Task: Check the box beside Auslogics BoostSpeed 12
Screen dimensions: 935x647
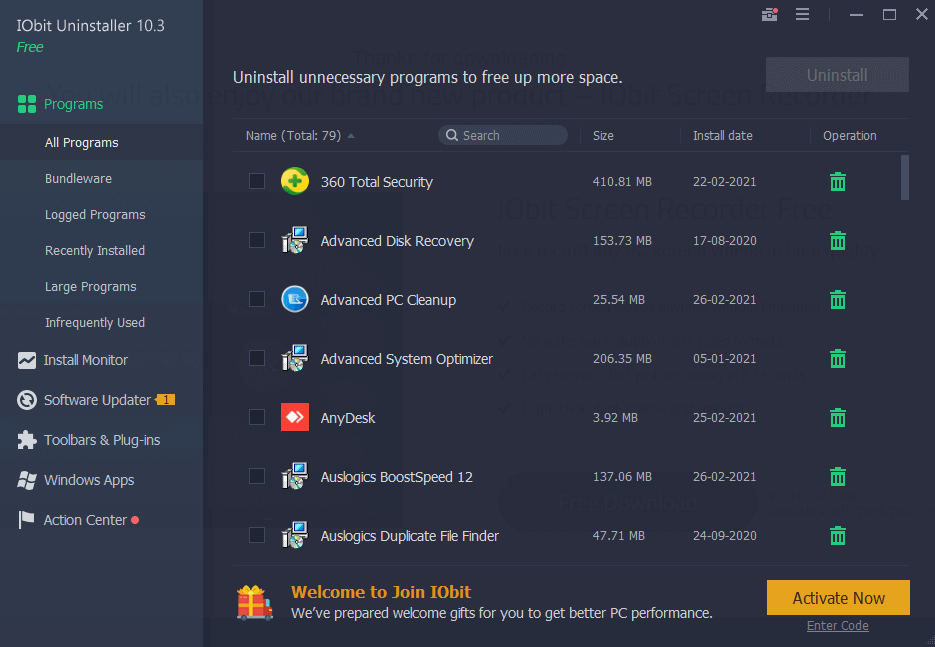Action: click(x=257, y=476)
